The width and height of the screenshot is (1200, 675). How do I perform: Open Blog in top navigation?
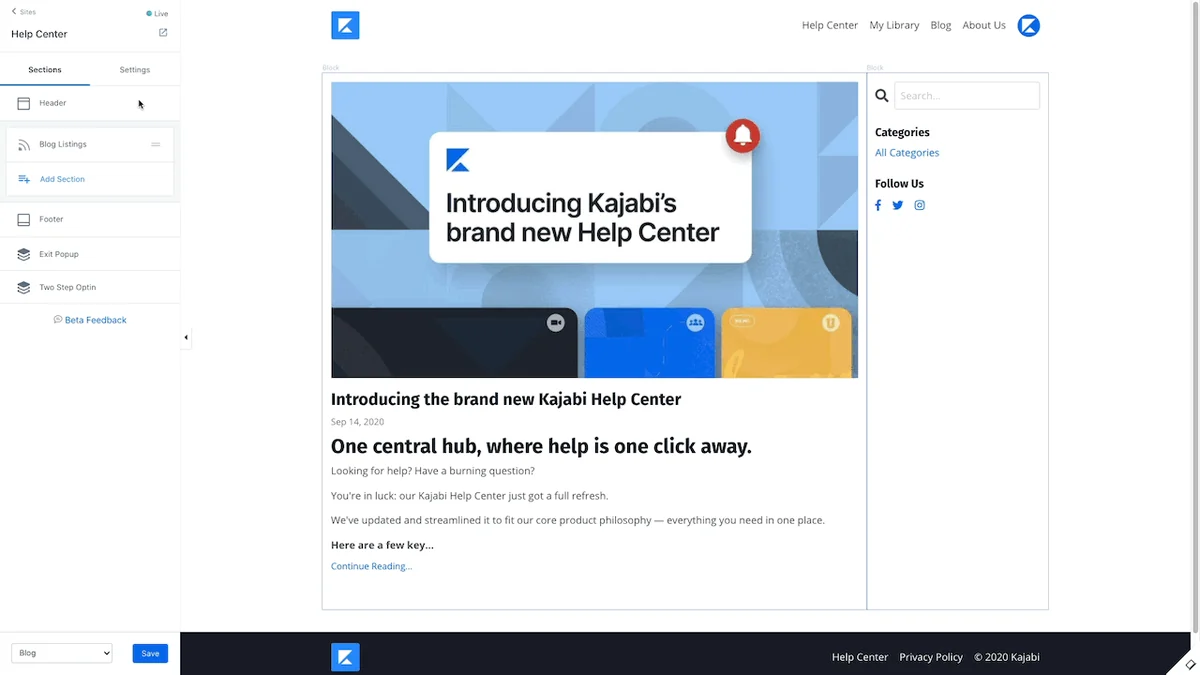click(941, 26)
